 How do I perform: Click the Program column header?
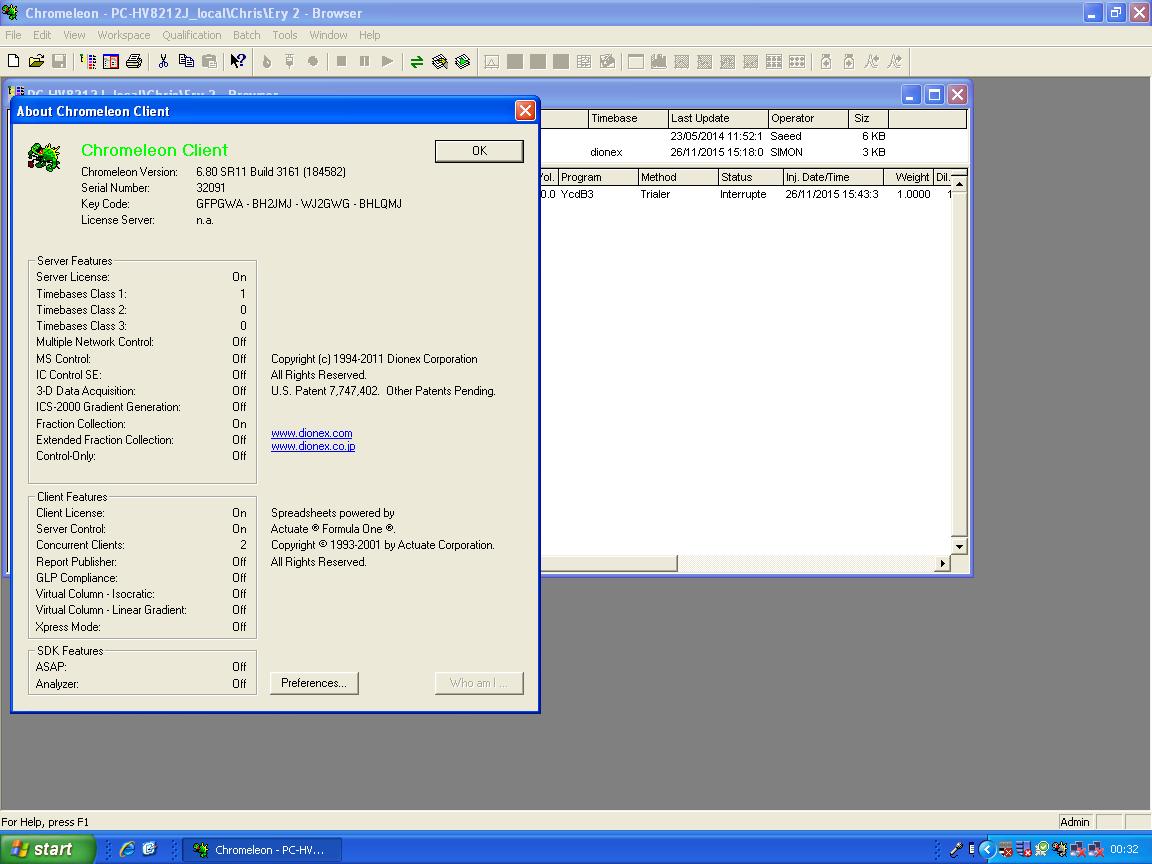(x=598, y=177)
